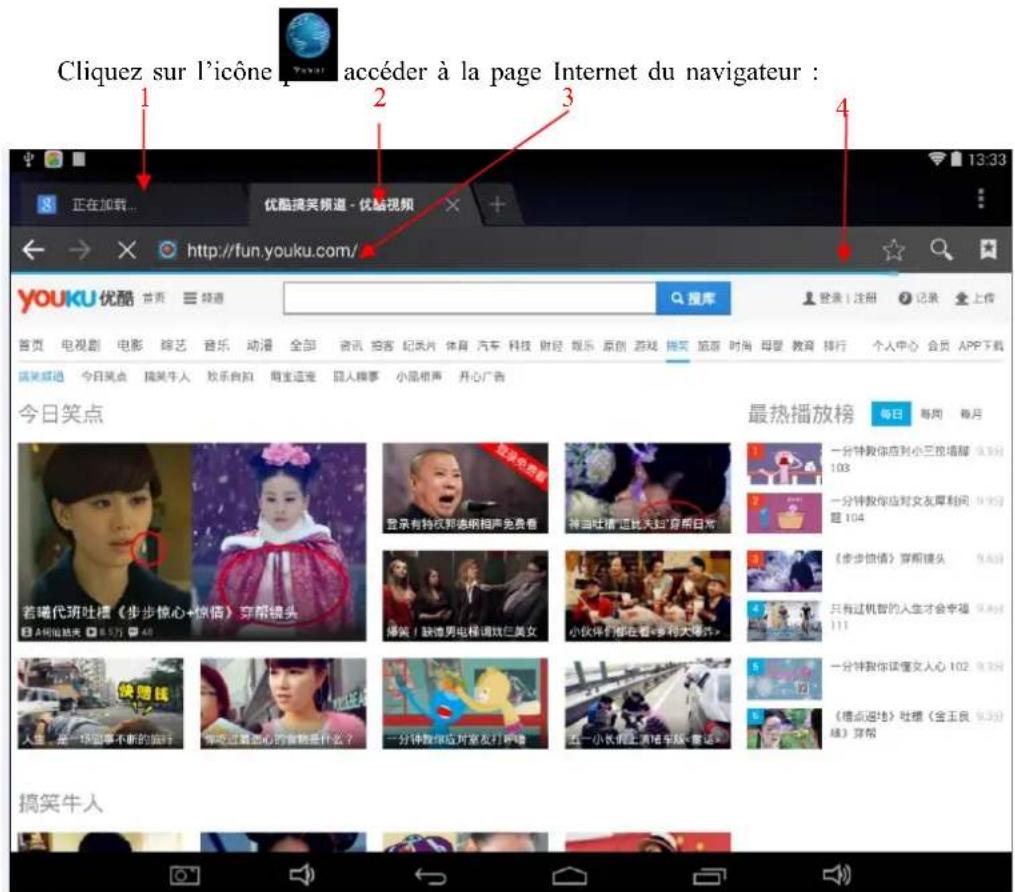1015x892 pixels.
Task: Open 电影 in the navigation bar
Action: 130,346
